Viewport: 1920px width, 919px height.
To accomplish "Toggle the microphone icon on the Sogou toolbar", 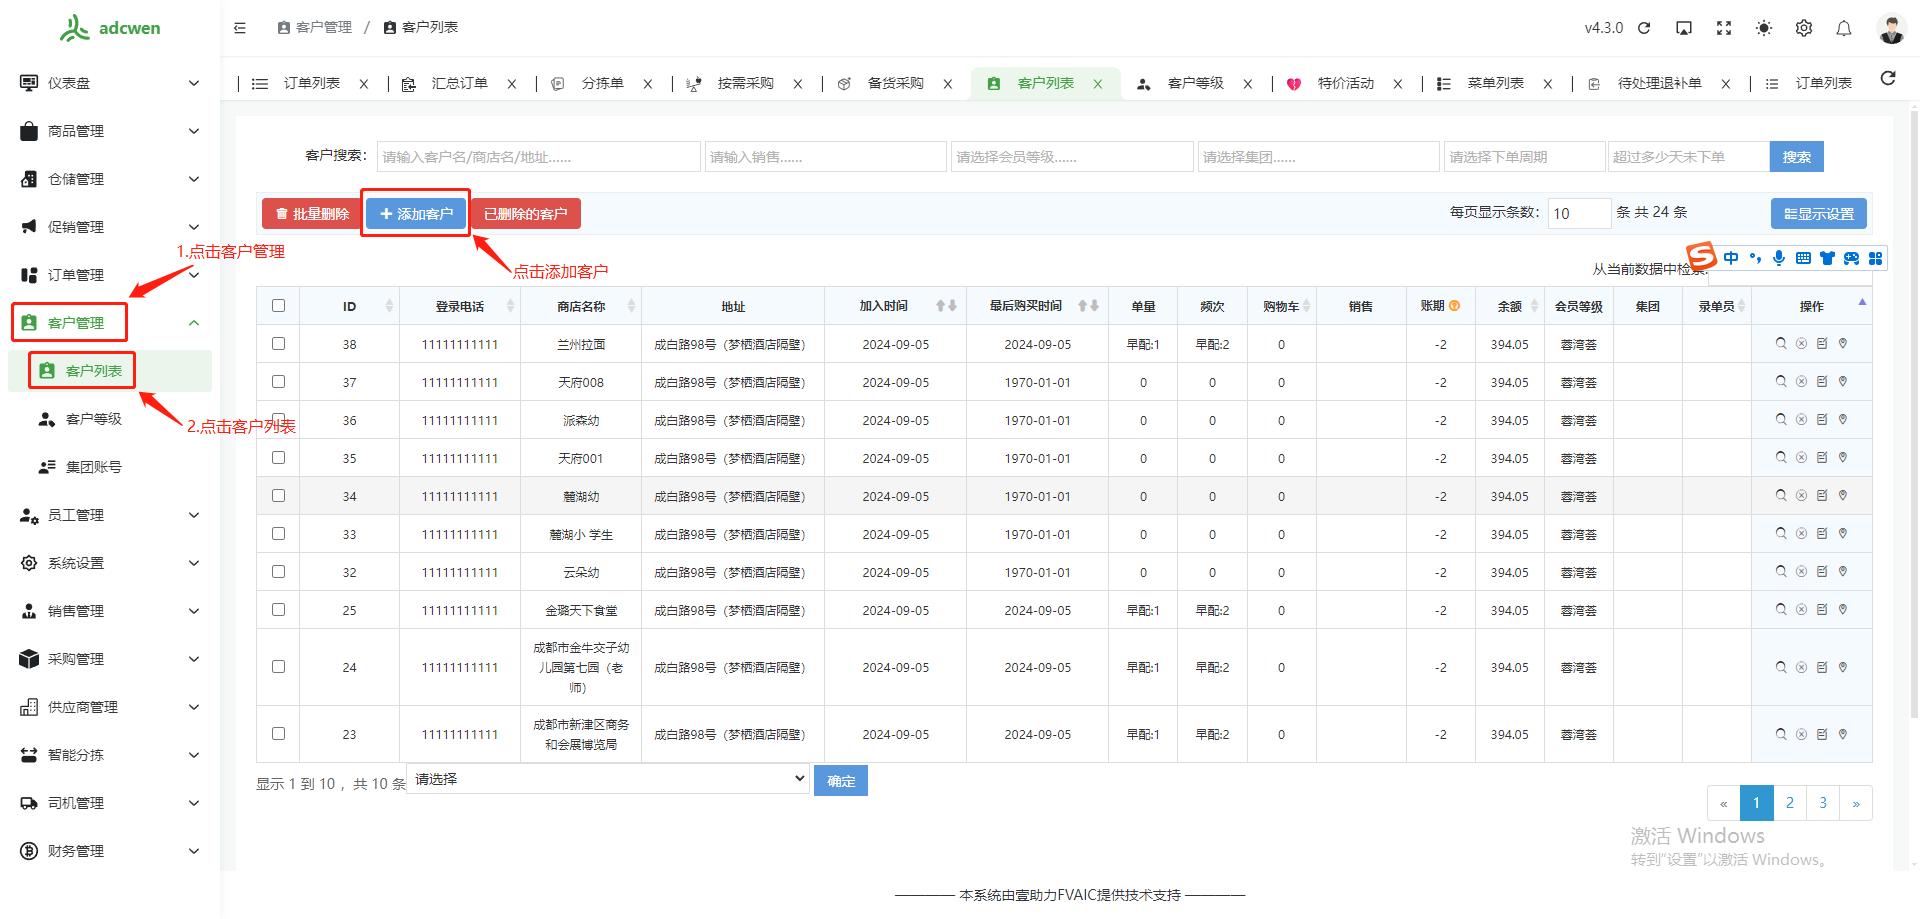I will click(1779, 258).
